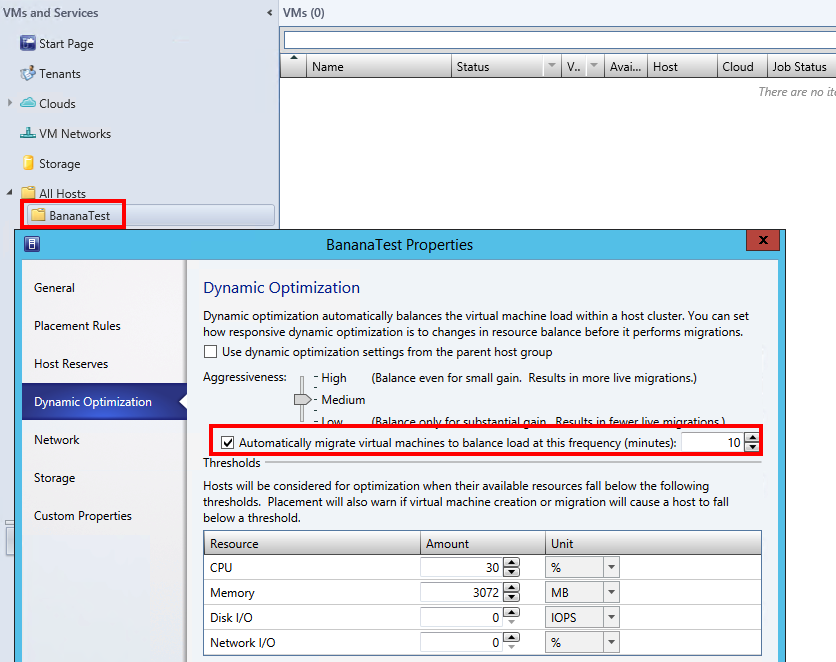Screen dimensions: 836x662
Task: Click the Disk I/O amount field
Action: pos(462,617)
